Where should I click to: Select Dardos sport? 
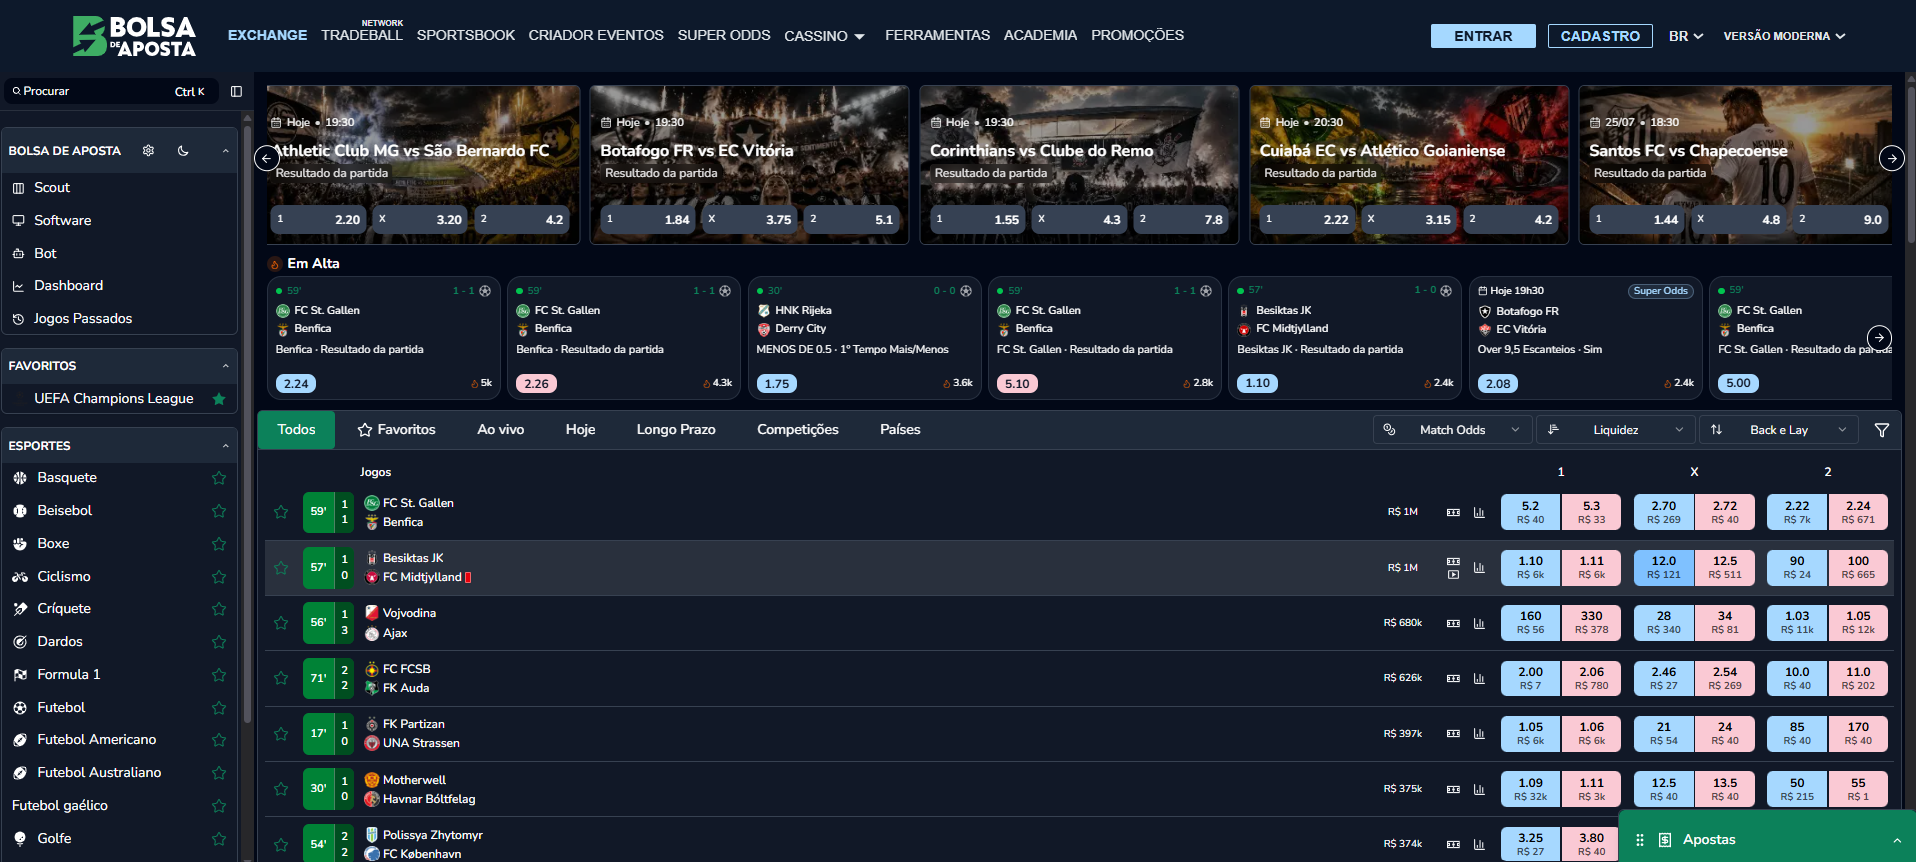click(x=60, y=642)
